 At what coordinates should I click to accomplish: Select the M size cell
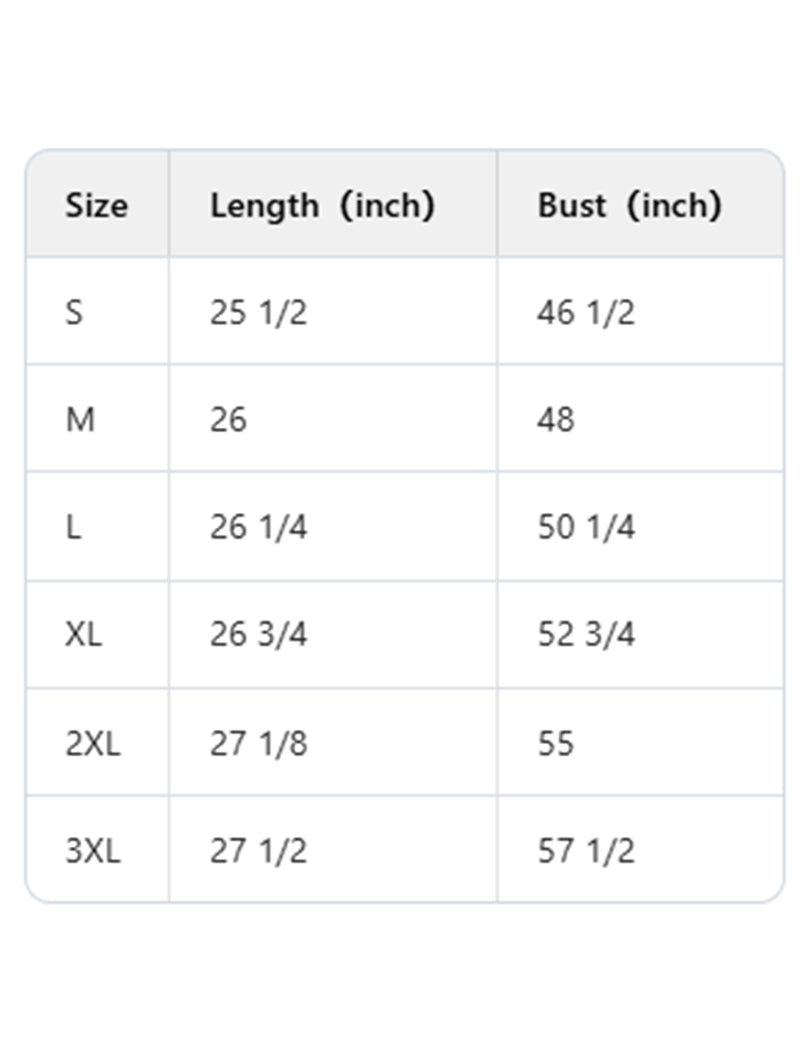coord(80,420)
